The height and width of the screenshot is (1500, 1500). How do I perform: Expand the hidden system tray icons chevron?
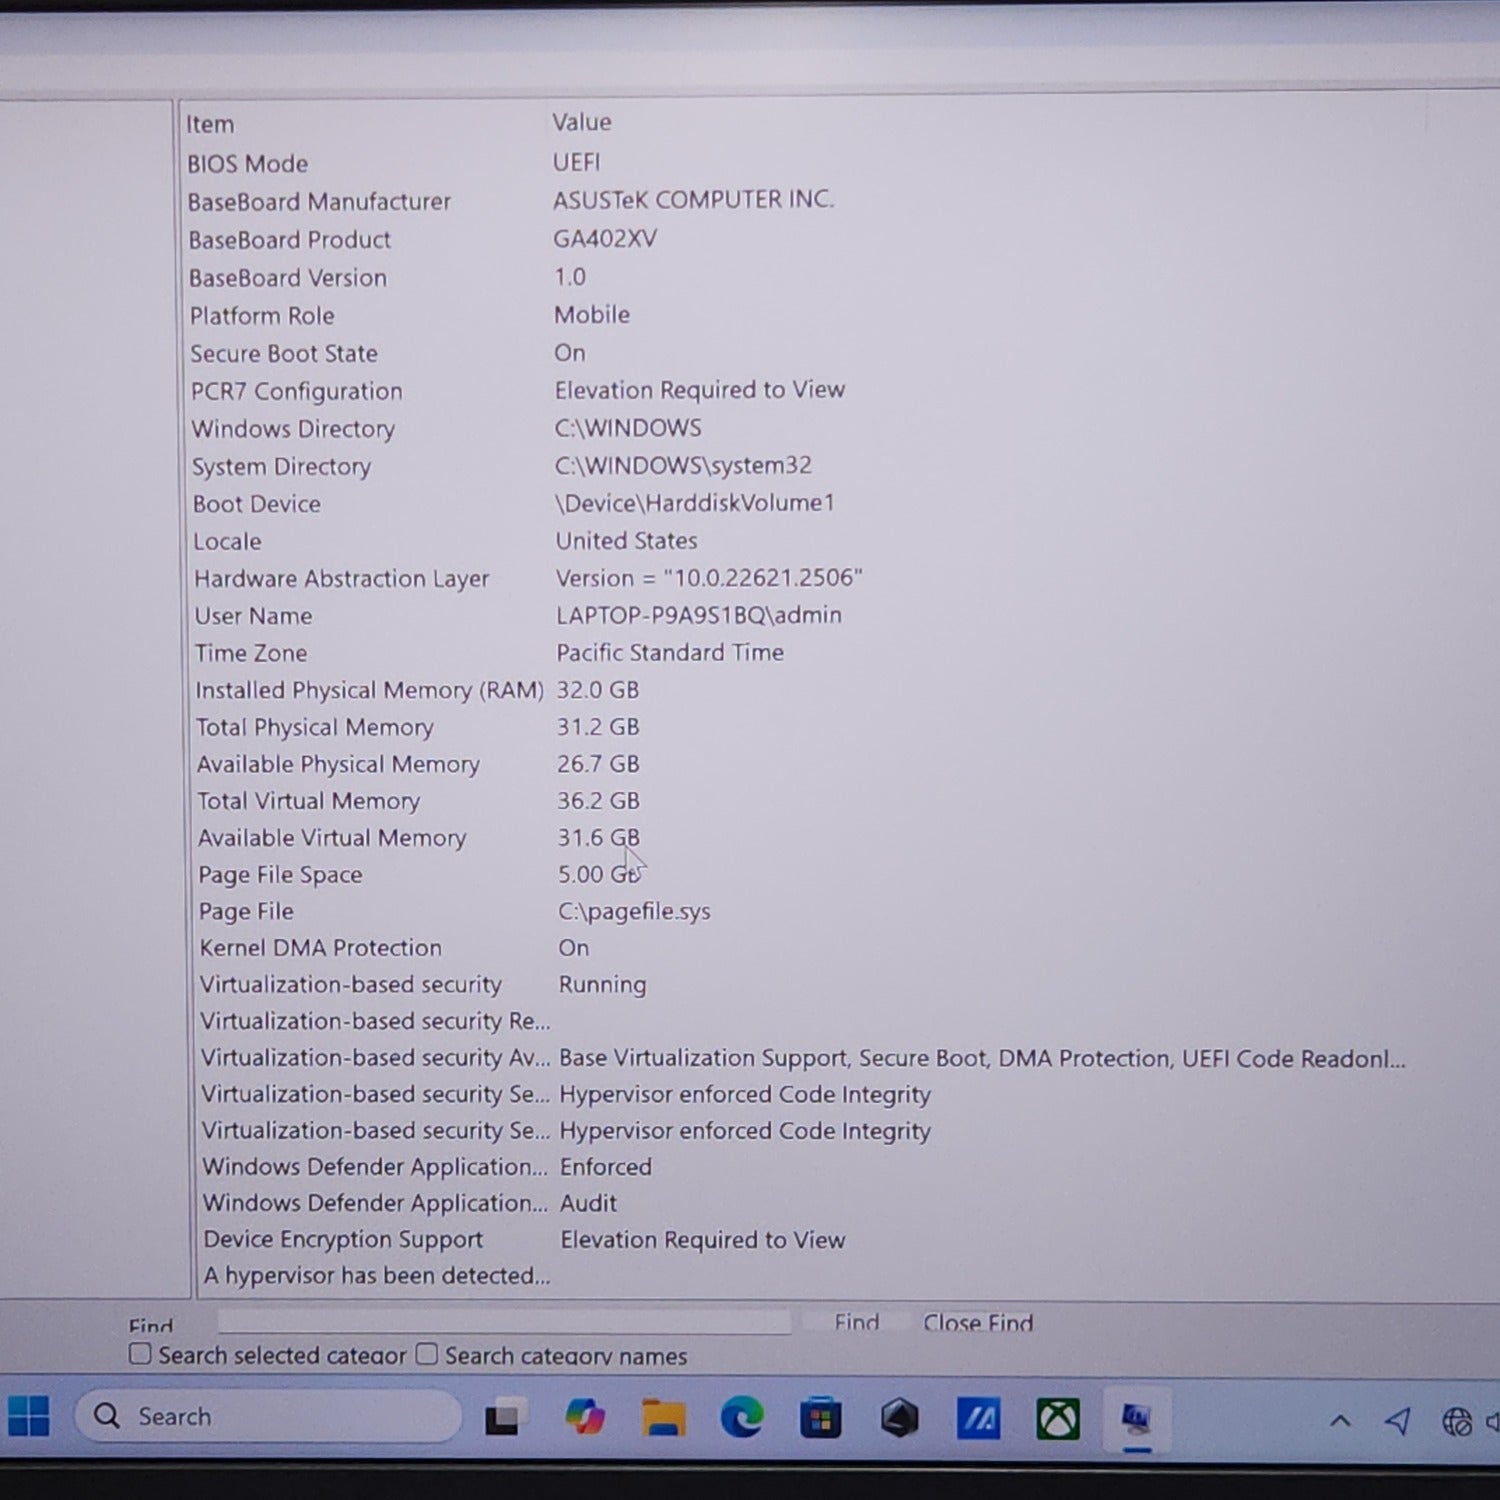click(x=1340, y=1421)
